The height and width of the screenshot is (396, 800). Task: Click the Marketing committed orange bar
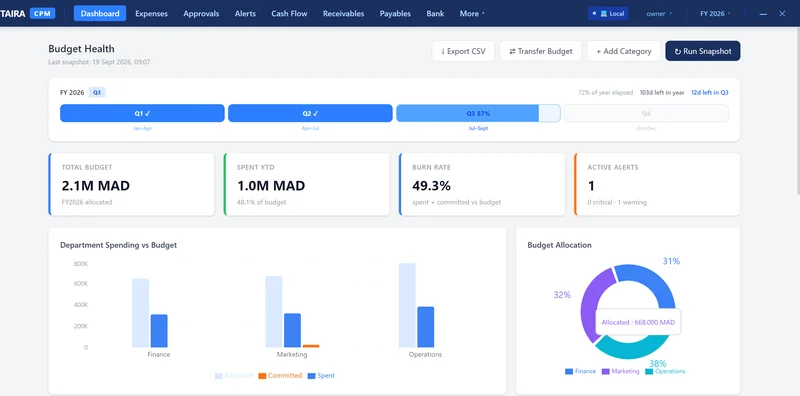click(x=311, y=346)
